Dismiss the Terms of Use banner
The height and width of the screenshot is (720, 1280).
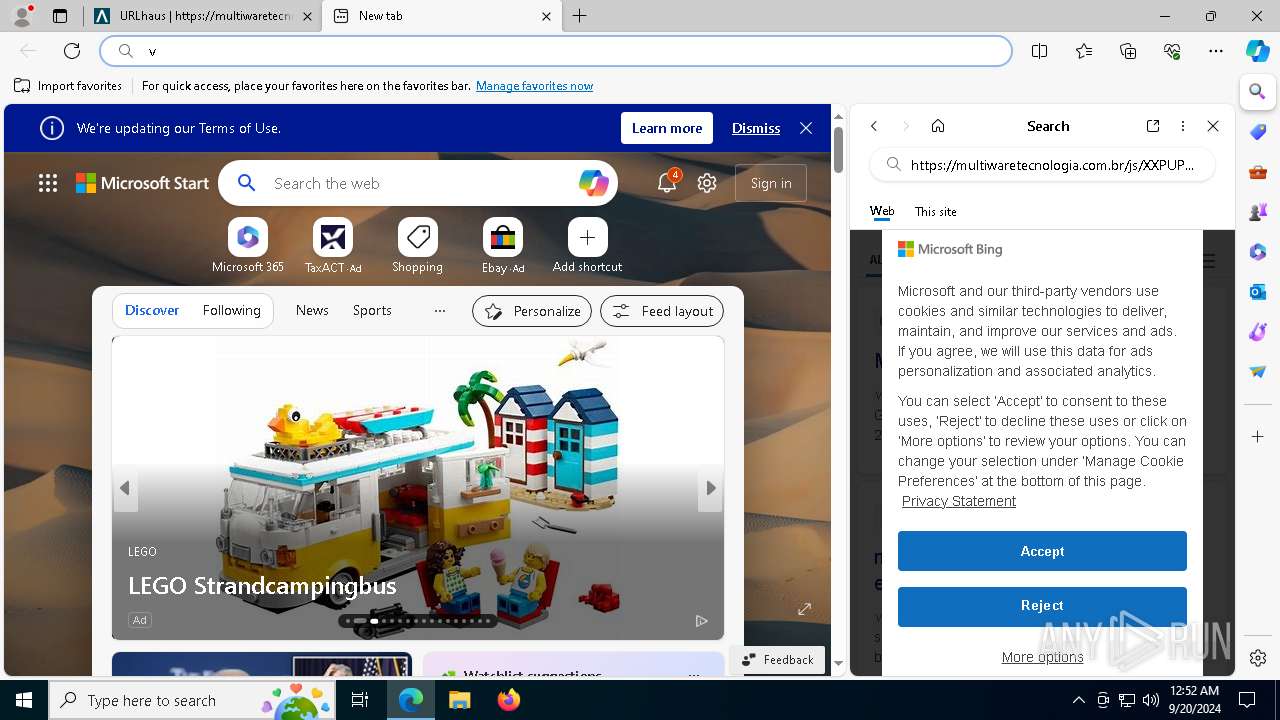coord(756,128)
